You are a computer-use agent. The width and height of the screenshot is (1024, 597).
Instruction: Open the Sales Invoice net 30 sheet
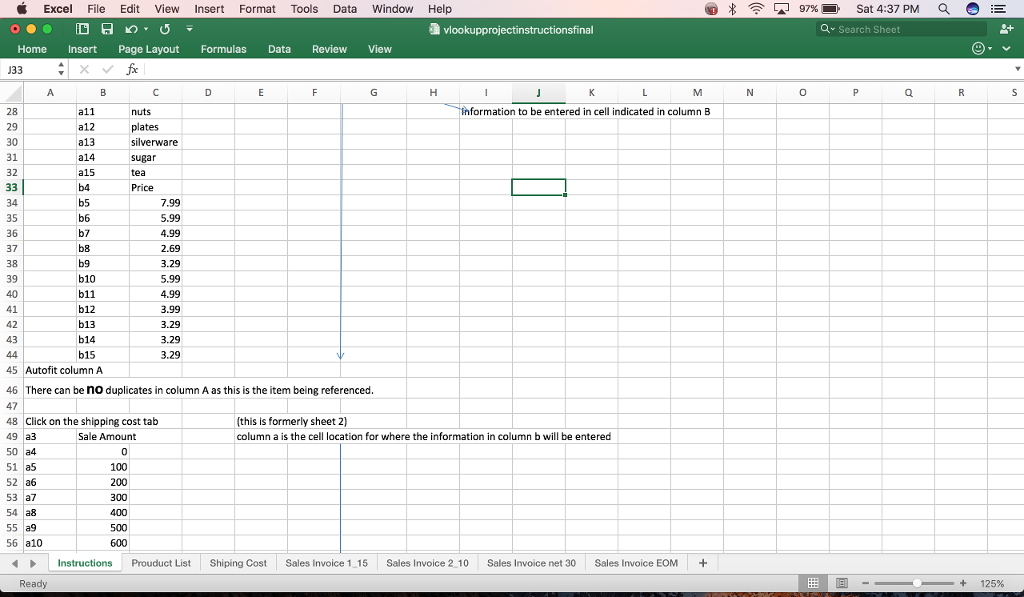coord(532,563)
